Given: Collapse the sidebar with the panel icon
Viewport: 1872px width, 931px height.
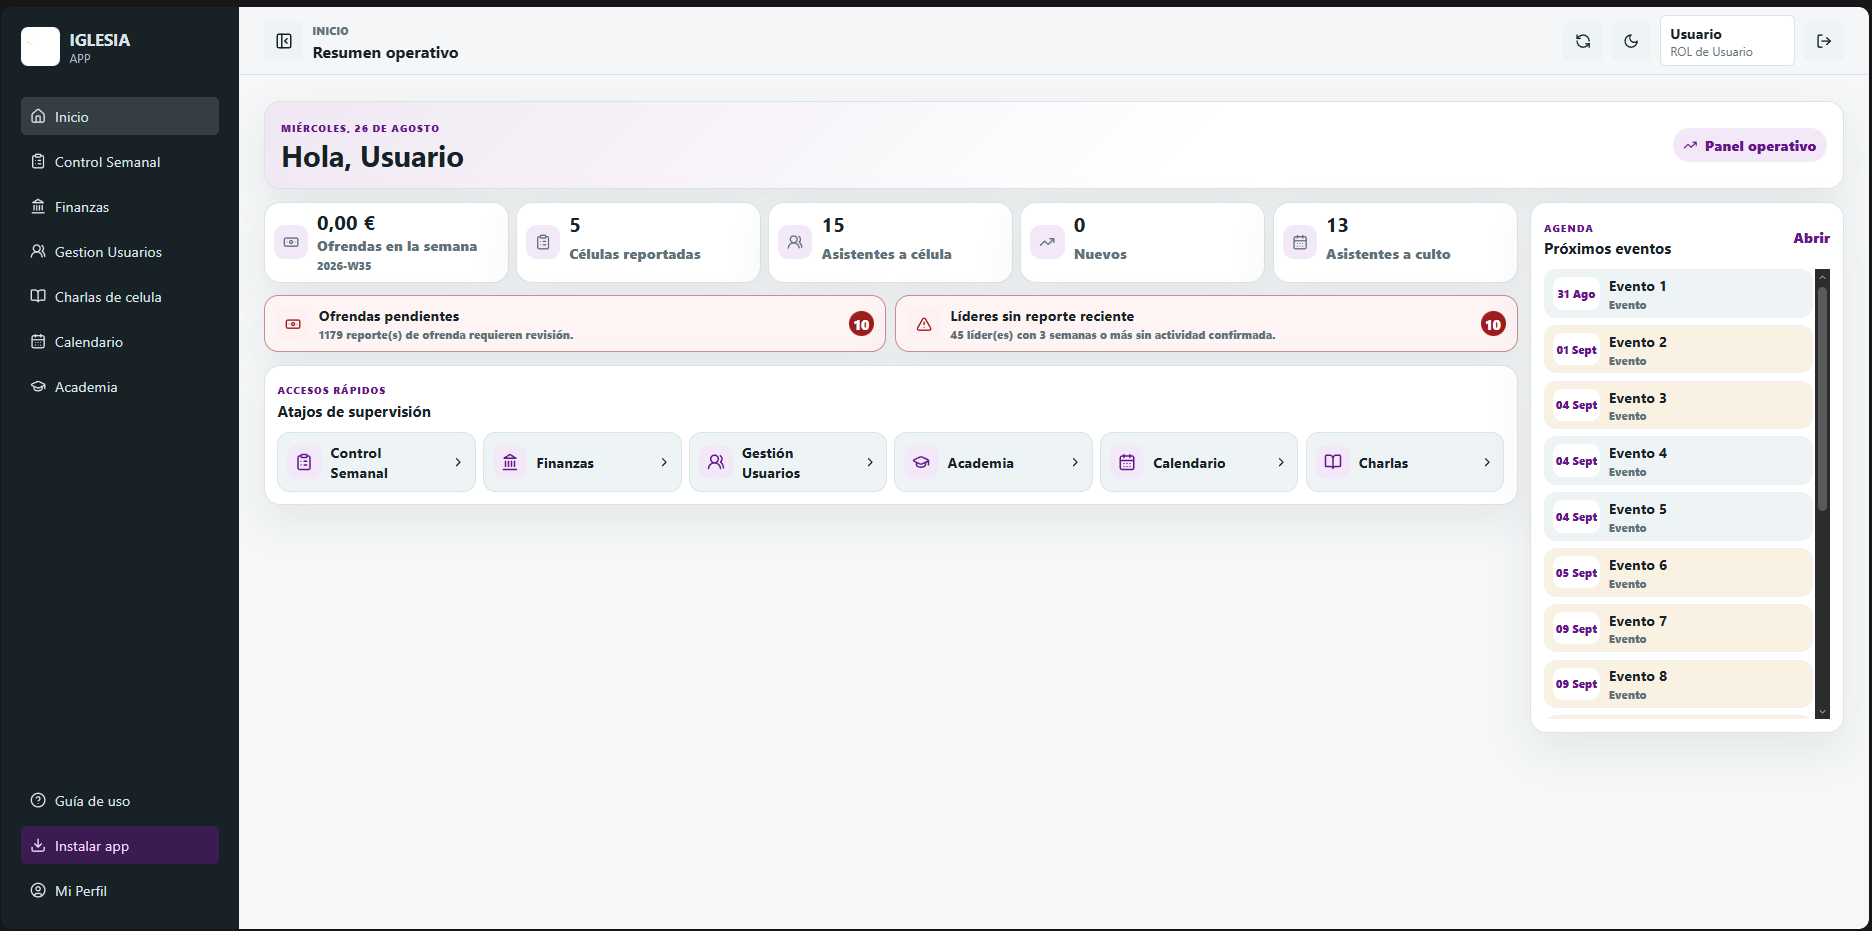Looking at the screenshot, I should point(284,41).
